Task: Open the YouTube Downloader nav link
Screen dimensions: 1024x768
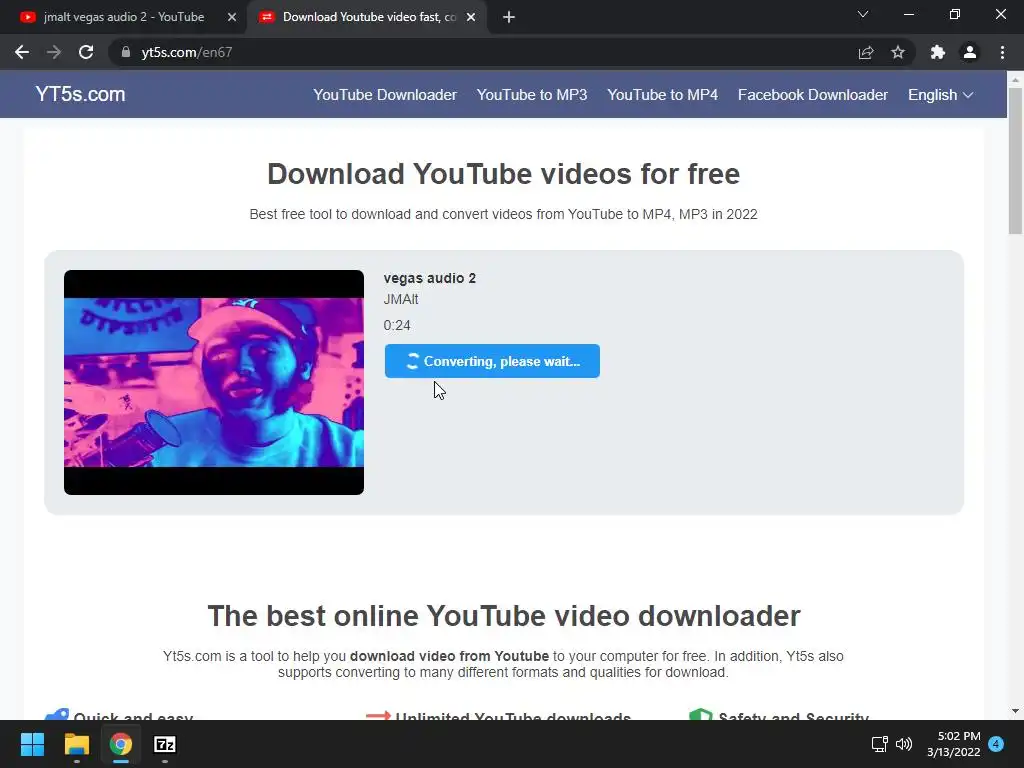Action: click(x=385, y=95)
